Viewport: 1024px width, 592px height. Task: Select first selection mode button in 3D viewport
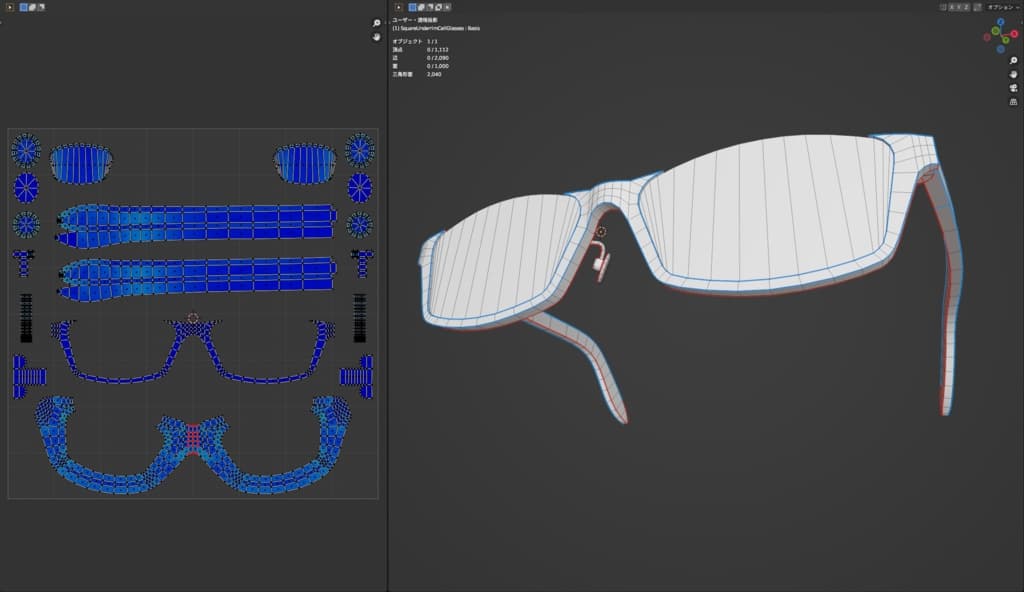point(412,7)
